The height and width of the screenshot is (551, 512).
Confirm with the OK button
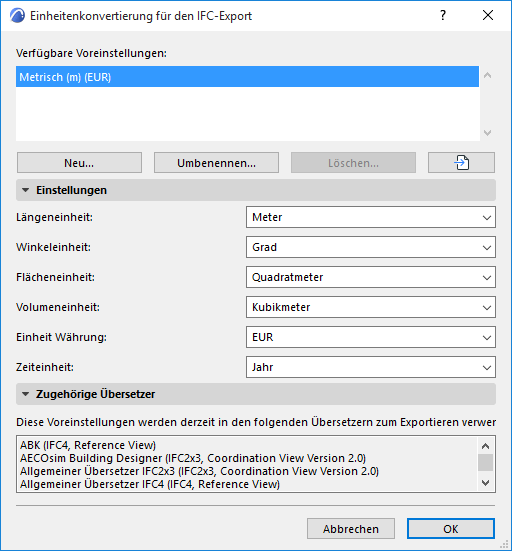click(x=451, y=529)
